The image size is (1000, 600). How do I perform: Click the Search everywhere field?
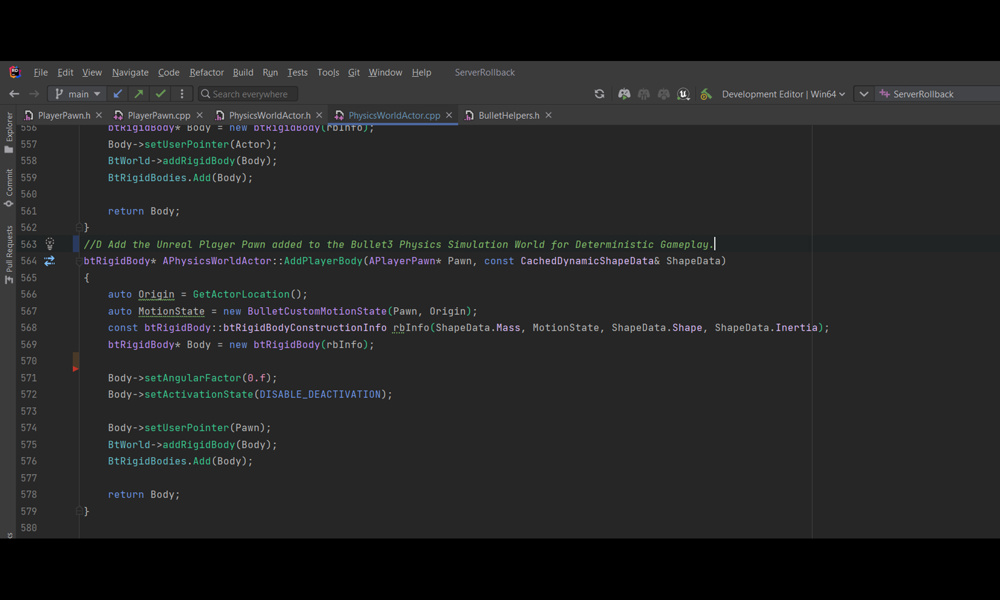250,94
